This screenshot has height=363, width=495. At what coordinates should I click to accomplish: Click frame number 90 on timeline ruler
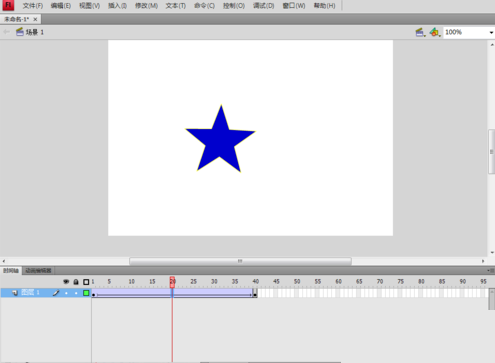pyautogui.click(x=463, y=282)
